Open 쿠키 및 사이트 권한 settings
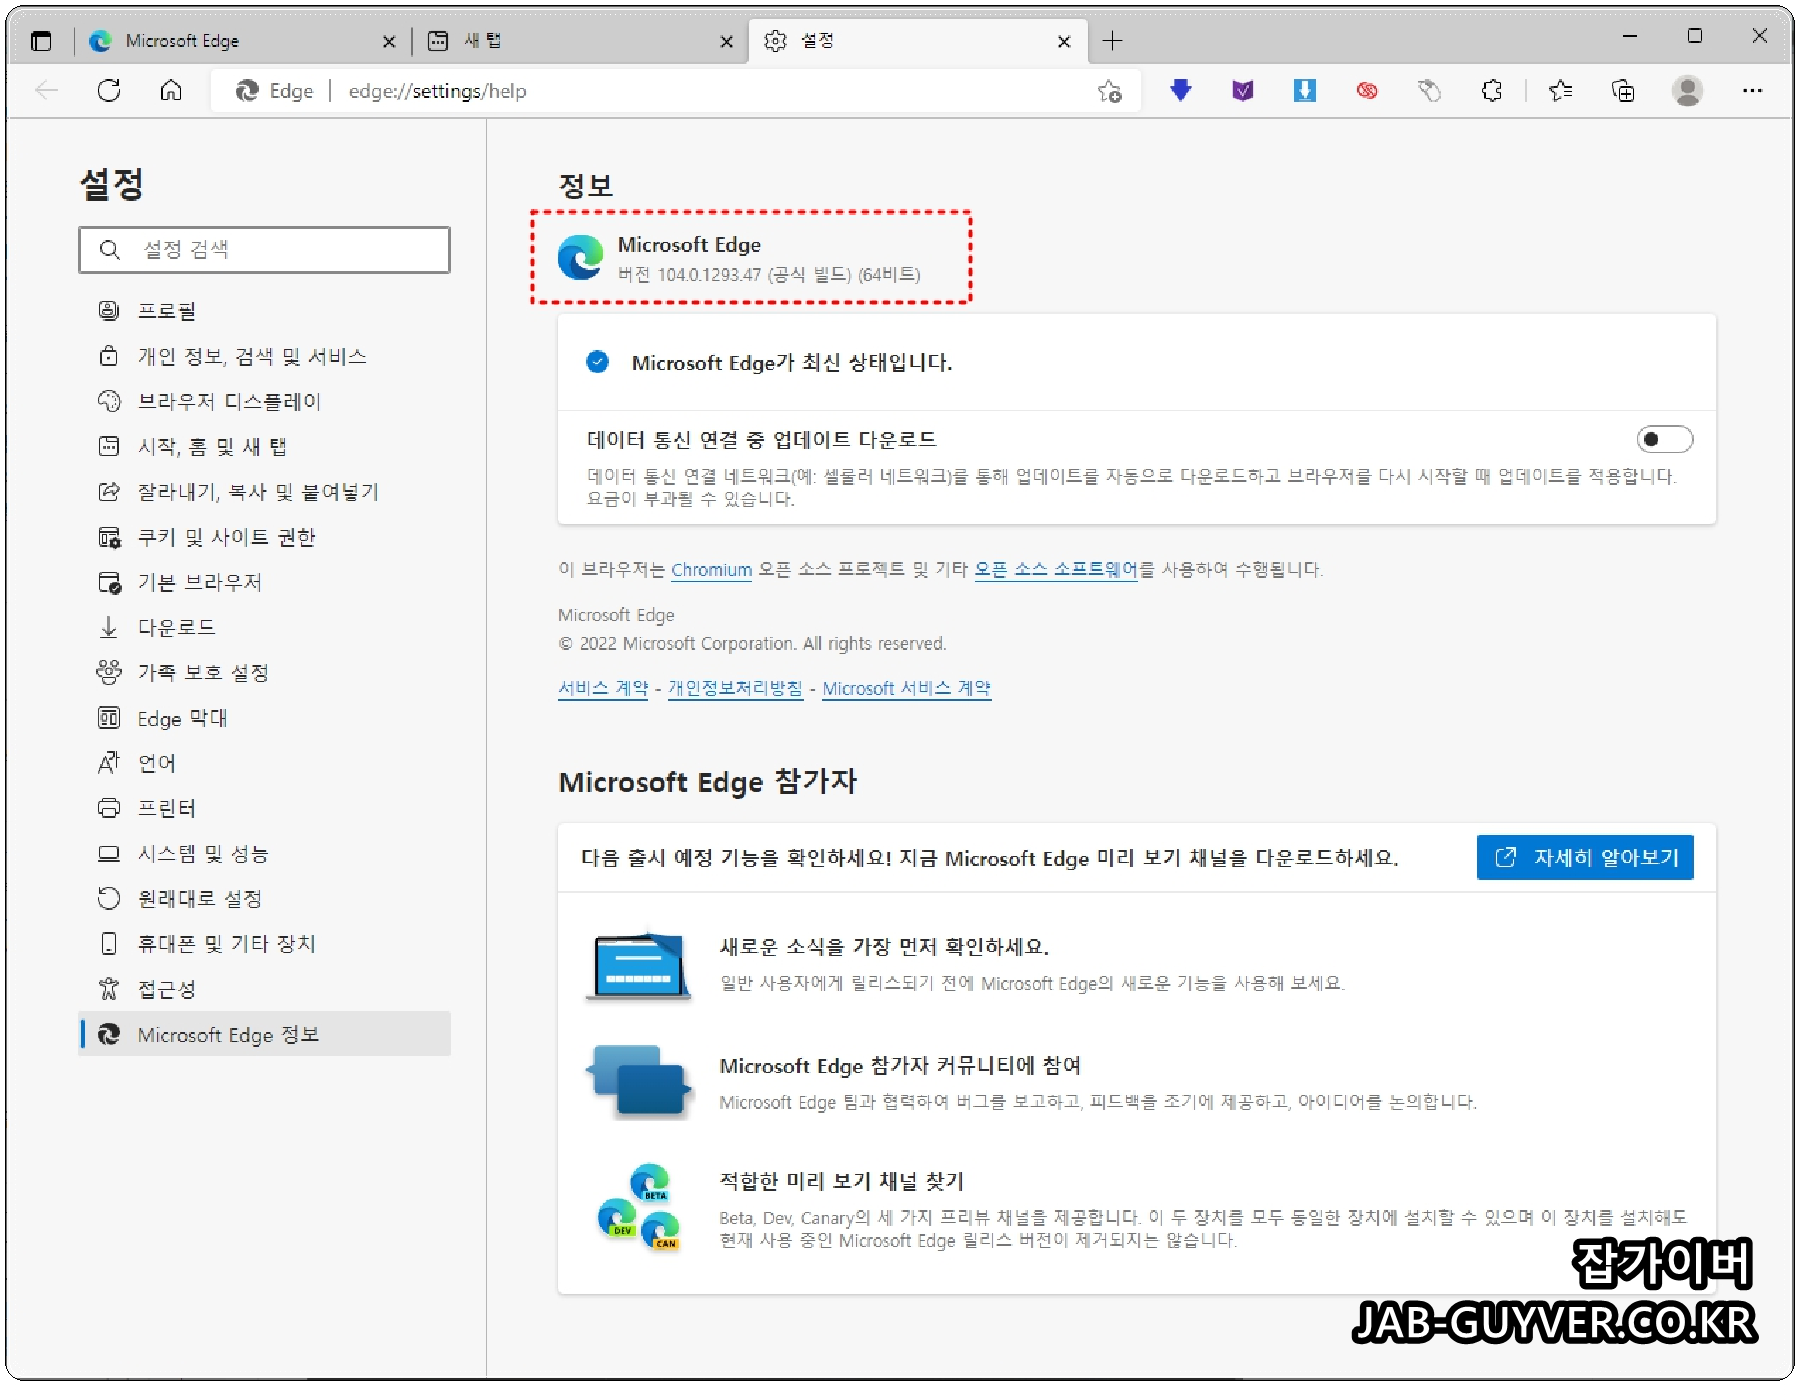 265,537
